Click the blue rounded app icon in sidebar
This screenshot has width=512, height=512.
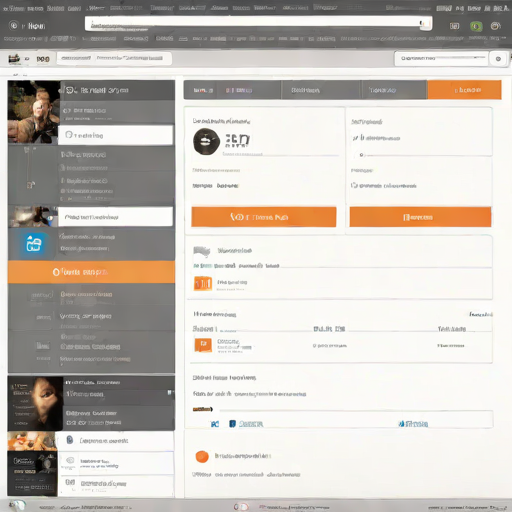point(34,244)
